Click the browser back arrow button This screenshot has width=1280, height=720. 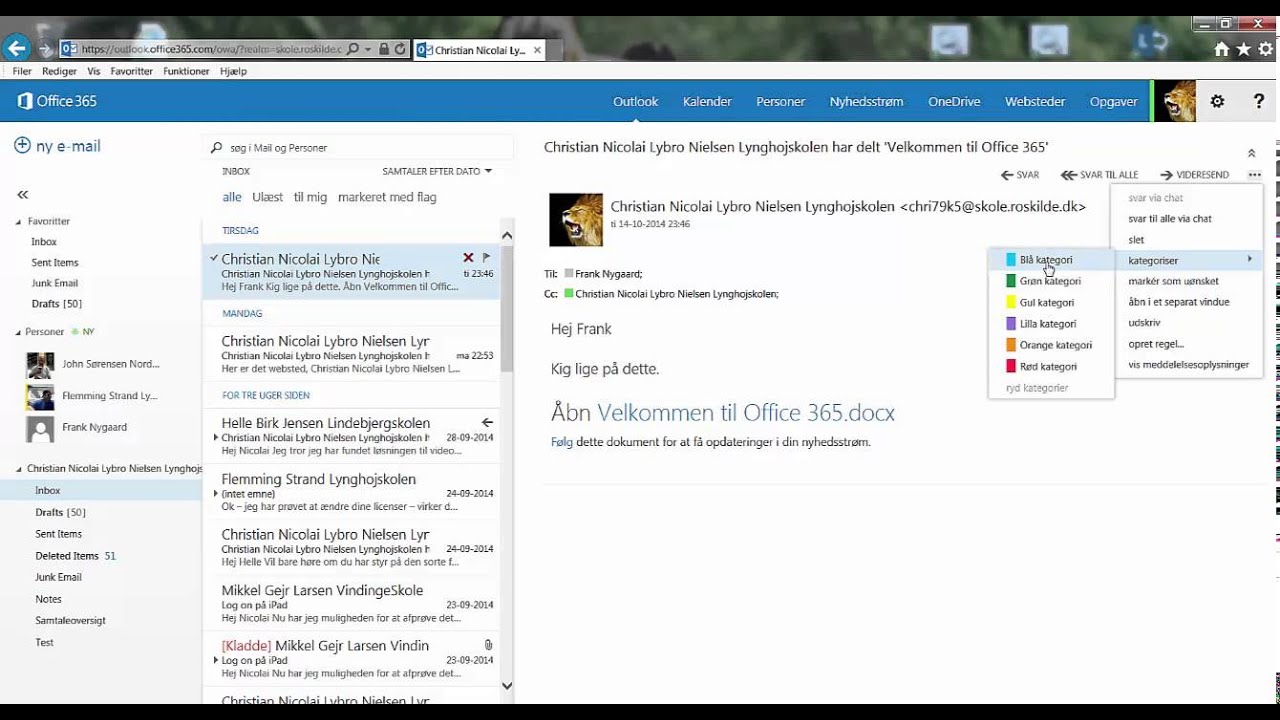[x=16, y=47]
